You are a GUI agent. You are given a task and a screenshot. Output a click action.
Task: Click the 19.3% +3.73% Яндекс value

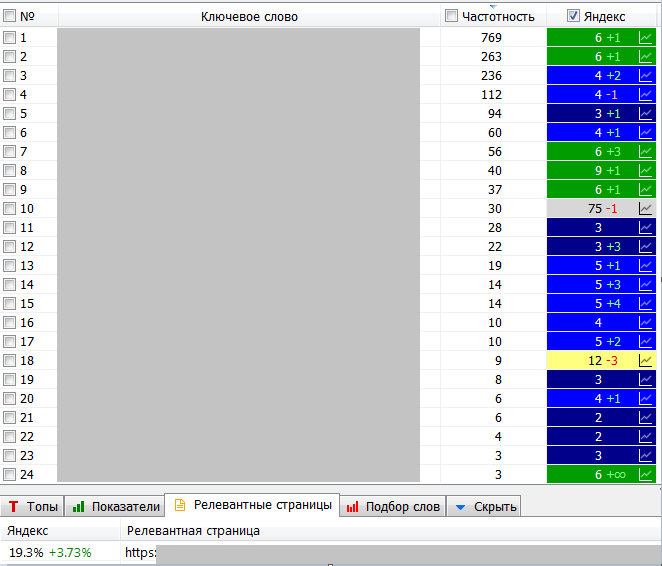[x=50, y=552]
